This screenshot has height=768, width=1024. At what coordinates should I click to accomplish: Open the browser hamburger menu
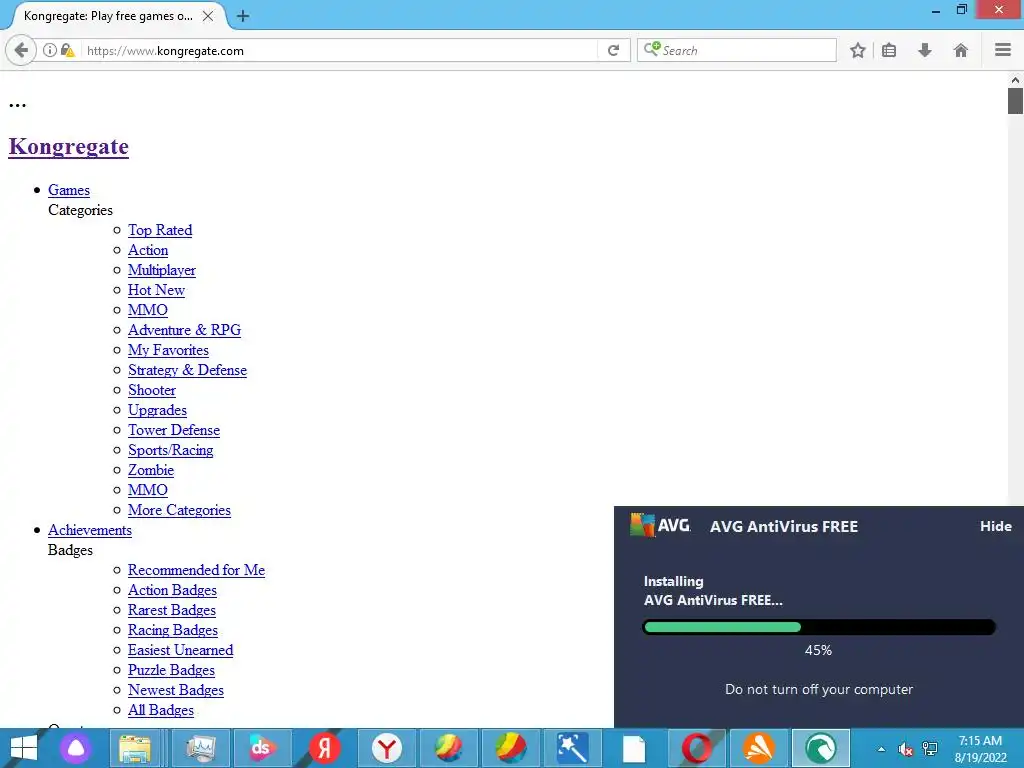click(x=1003, y=50)
